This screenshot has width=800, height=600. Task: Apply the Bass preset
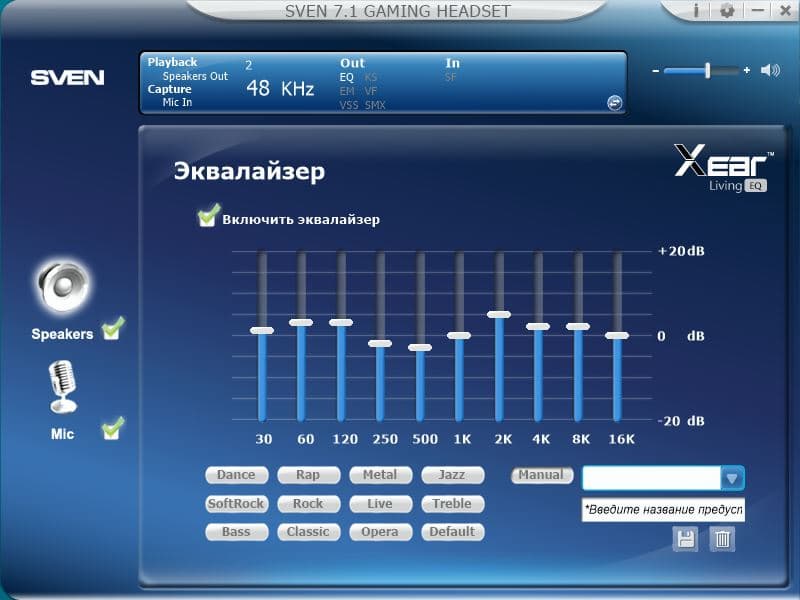237,532
